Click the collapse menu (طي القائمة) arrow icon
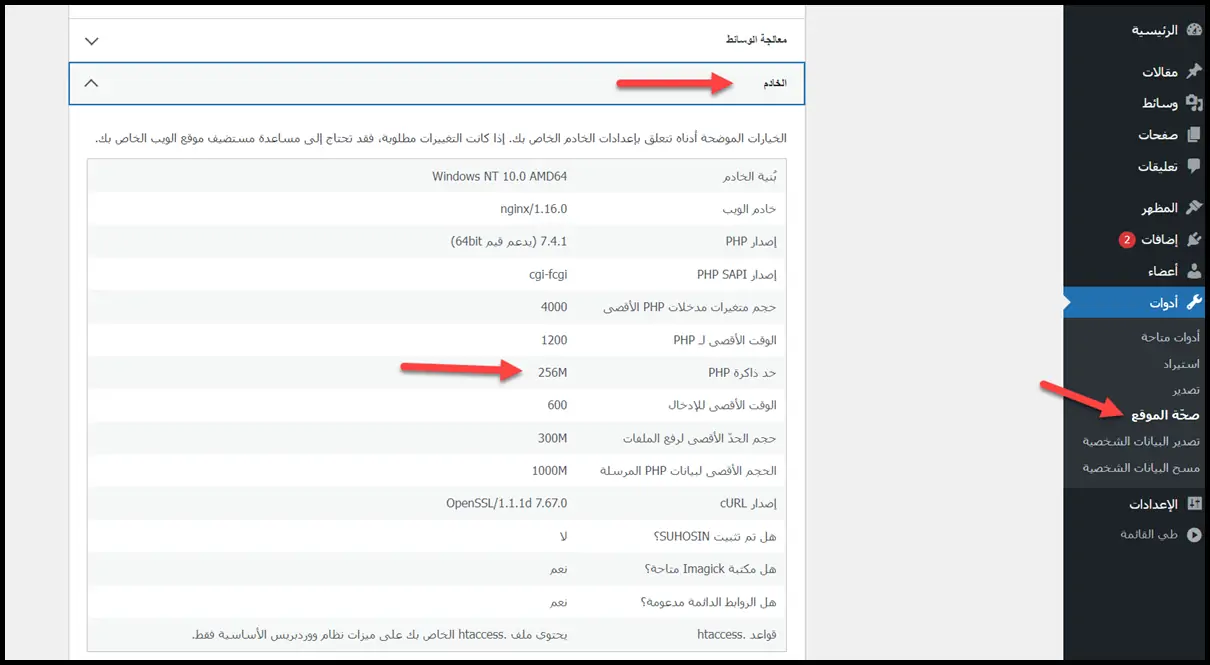Viewport: 1210px width, 665px height. click(1193, 535)
